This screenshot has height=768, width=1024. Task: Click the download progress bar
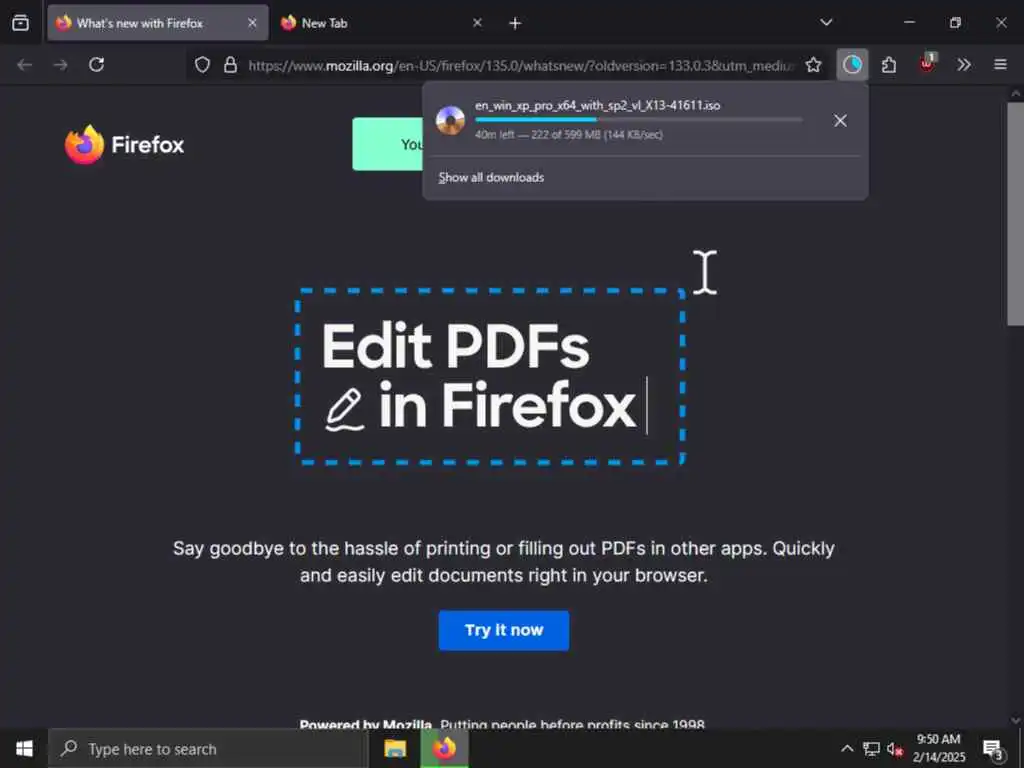(x=639, y=120)
